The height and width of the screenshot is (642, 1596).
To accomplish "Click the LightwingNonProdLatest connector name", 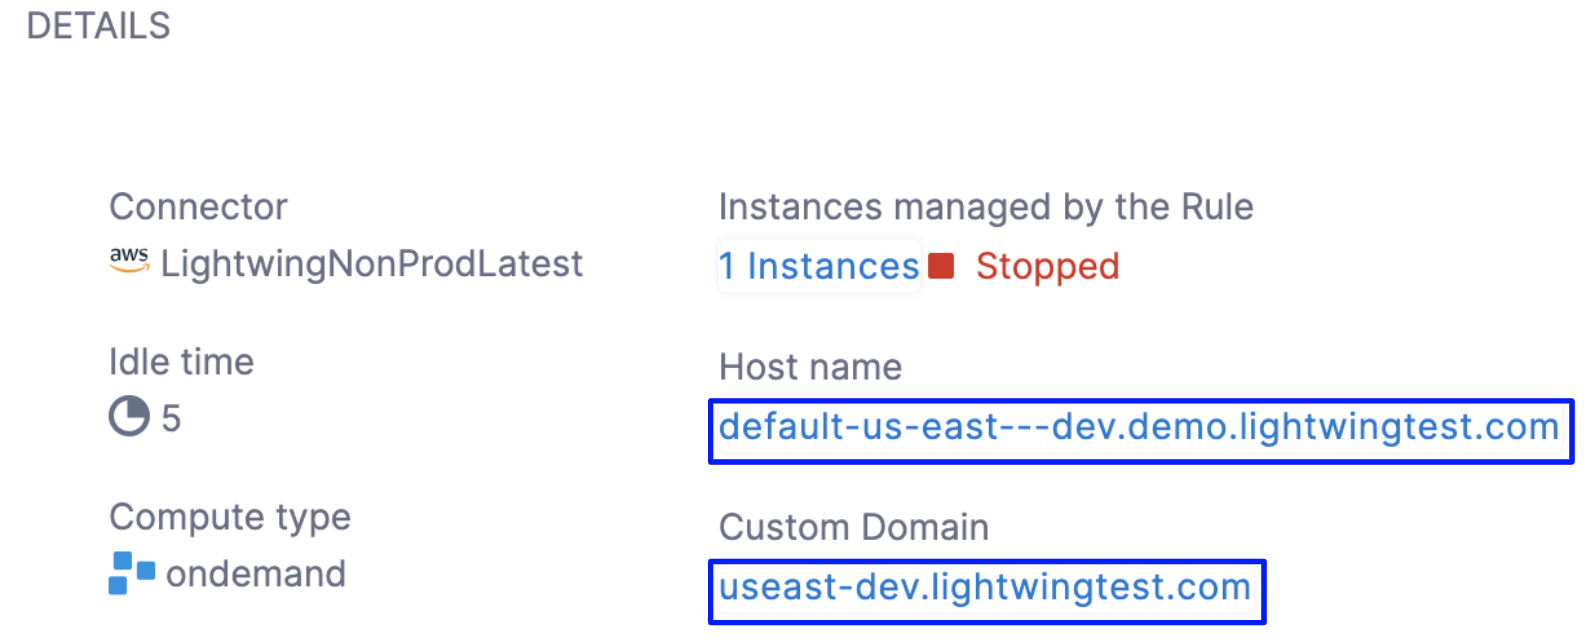I will point(371,264).
